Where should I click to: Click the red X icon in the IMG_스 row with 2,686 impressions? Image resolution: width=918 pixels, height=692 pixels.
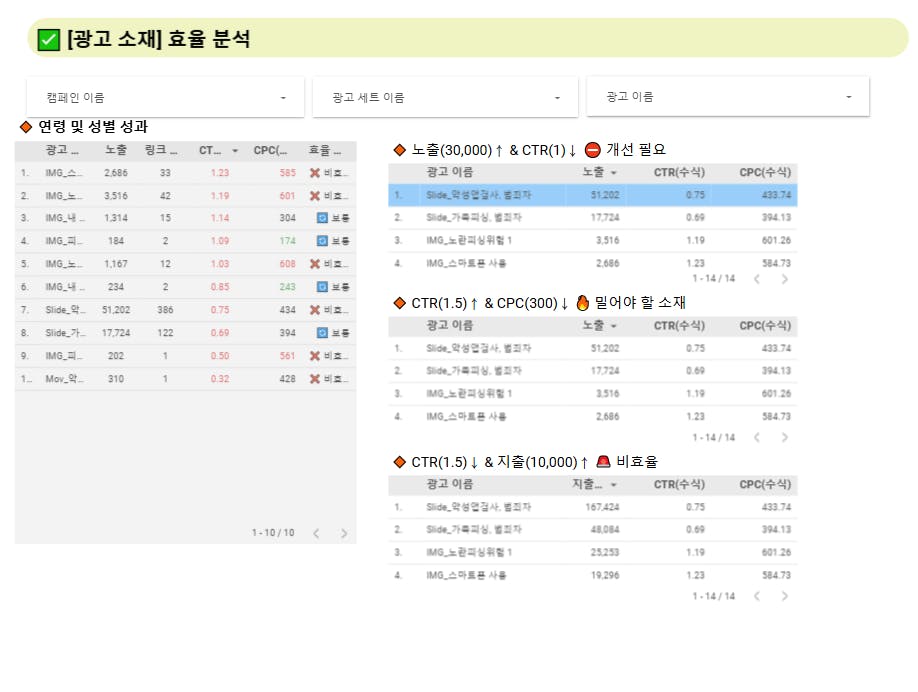pos(314,173)
